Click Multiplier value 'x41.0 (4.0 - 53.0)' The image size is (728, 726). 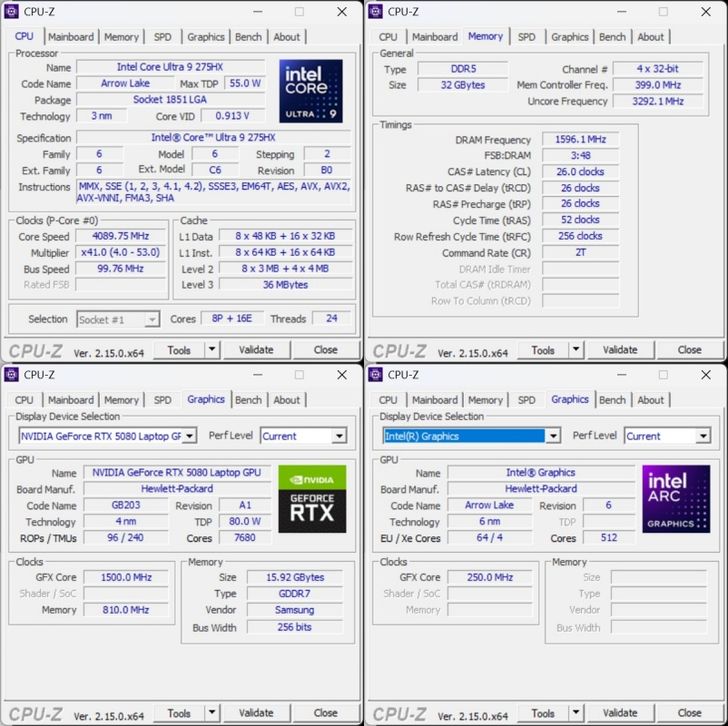pyautogui.click(x=121, y=252)
